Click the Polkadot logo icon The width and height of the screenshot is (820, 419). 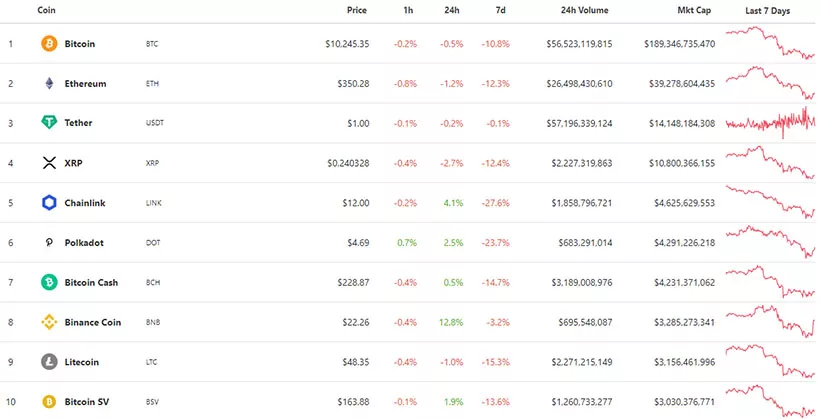(48, 243)
